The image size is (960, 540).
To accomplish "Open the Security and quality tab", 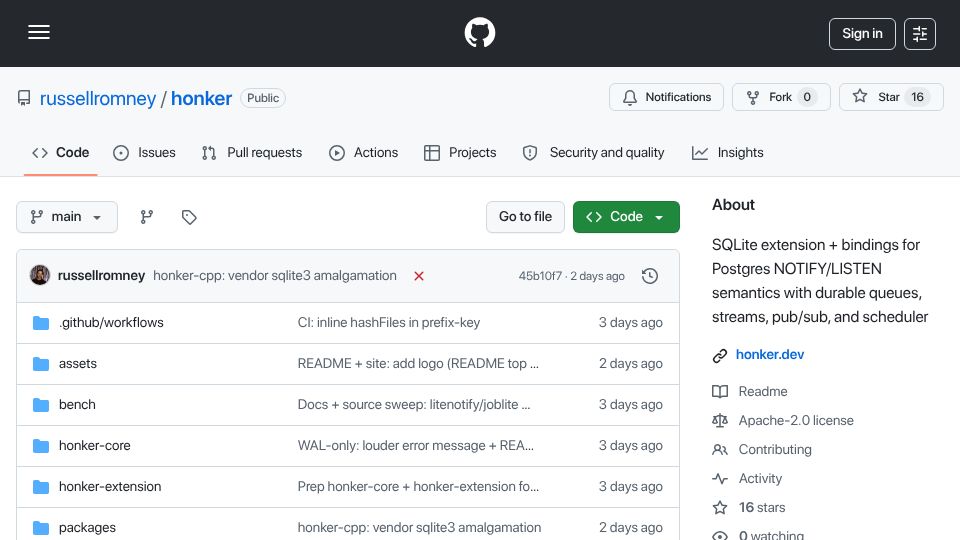I will pyautogui.click(x=593, y=152).
